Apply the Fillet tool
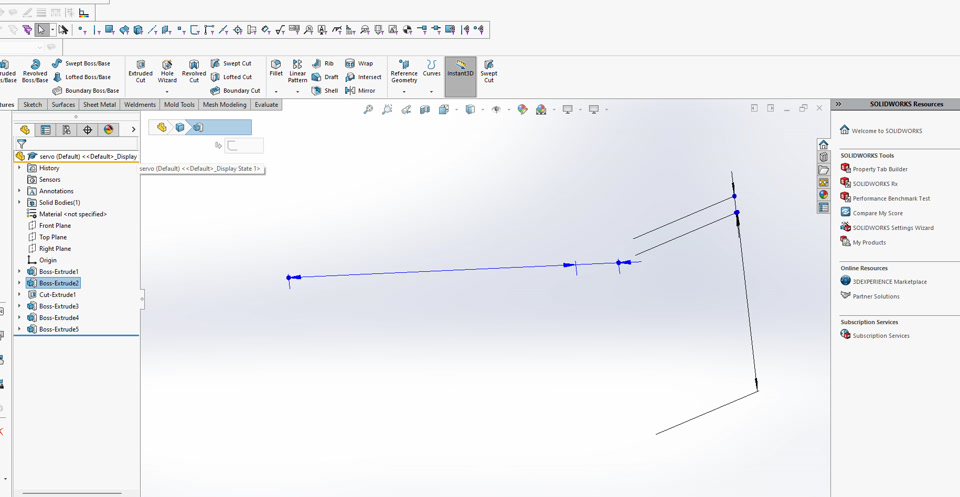This screenshot has width=960, height=497. click(x=276, y=67)
